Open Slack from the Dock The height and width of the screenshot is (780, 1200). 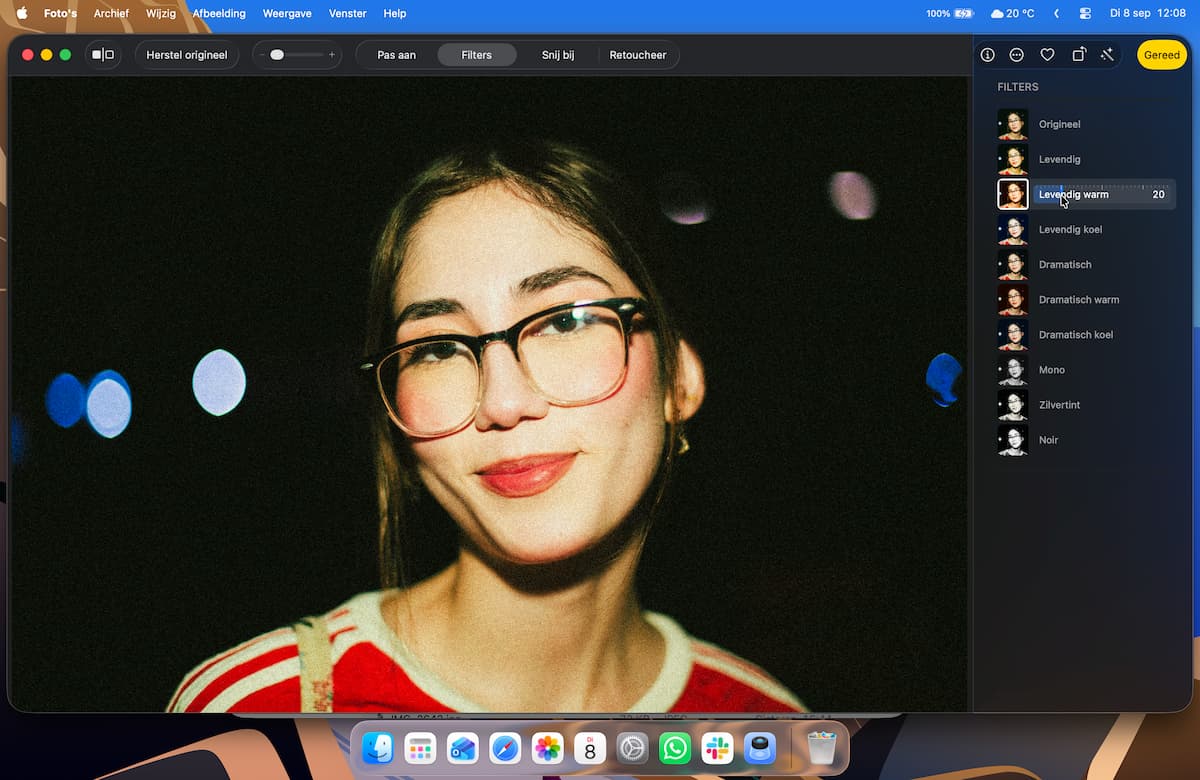click(x=717, y=748)
